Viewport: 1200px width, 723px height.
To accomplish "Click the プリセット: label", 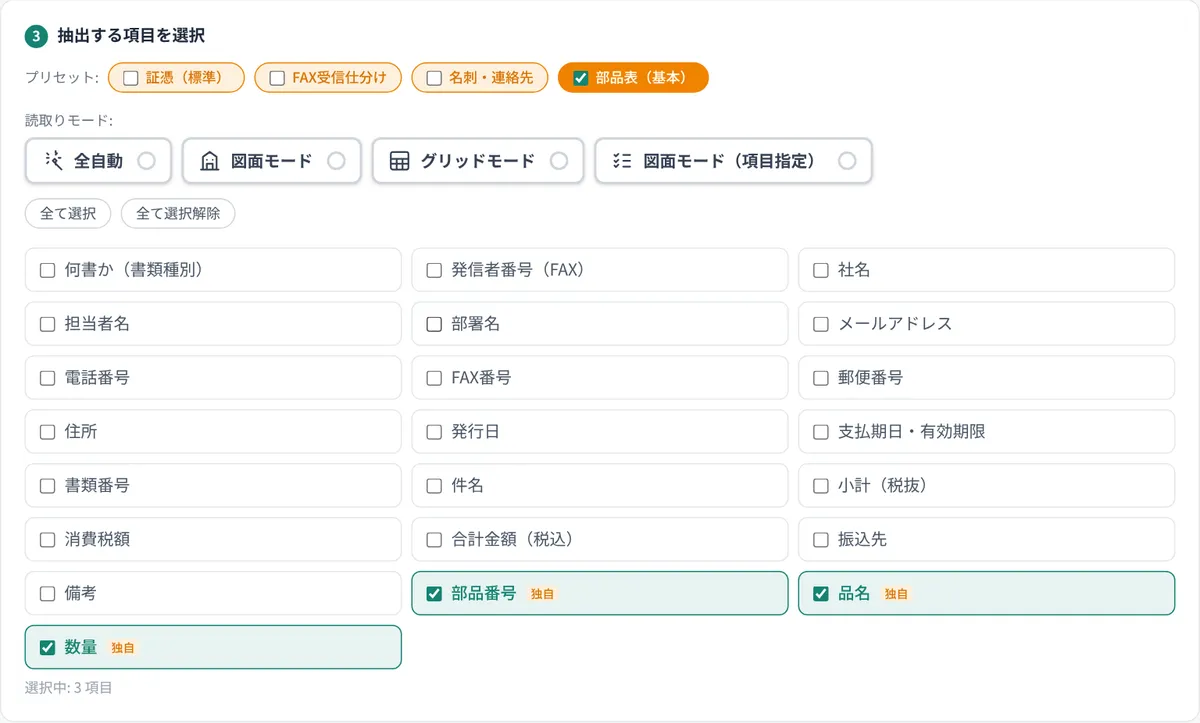I will tap(62, 78).
